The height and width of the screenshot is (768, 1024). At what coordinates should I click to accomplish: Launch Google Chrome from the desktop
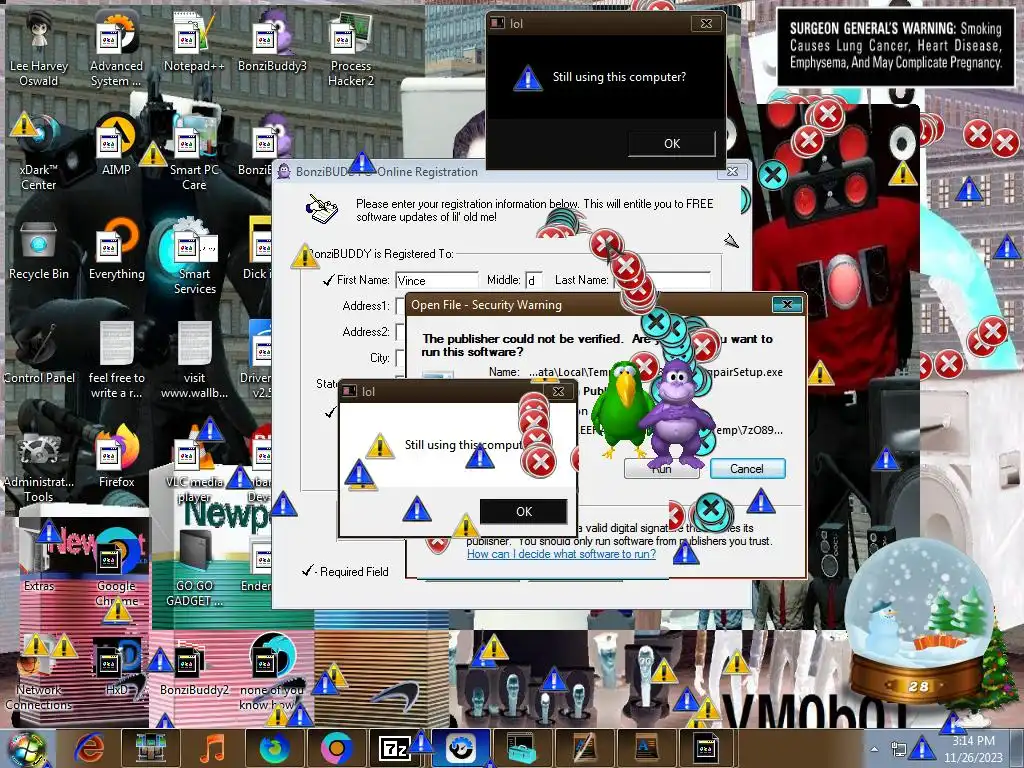(x=116, y=568)
